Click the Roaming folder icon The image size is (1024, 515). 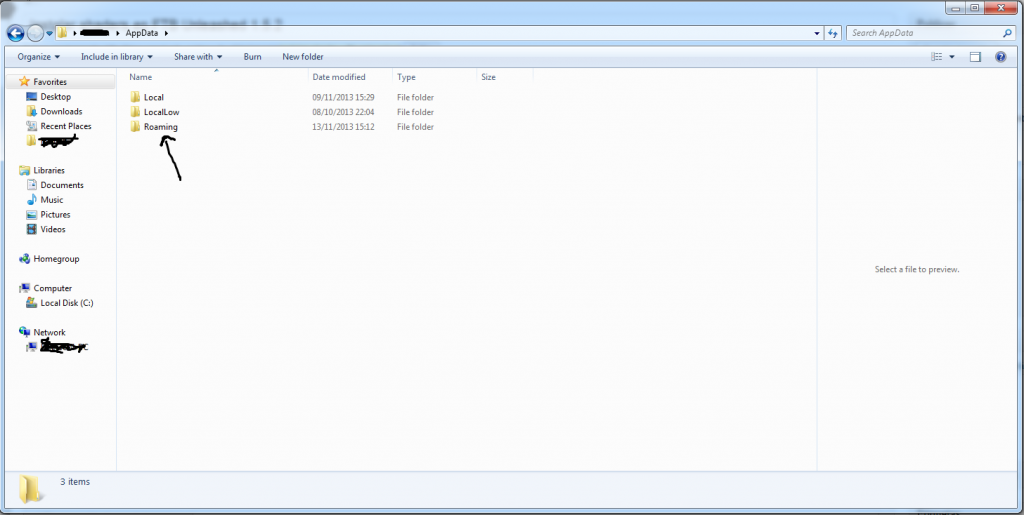135,127
